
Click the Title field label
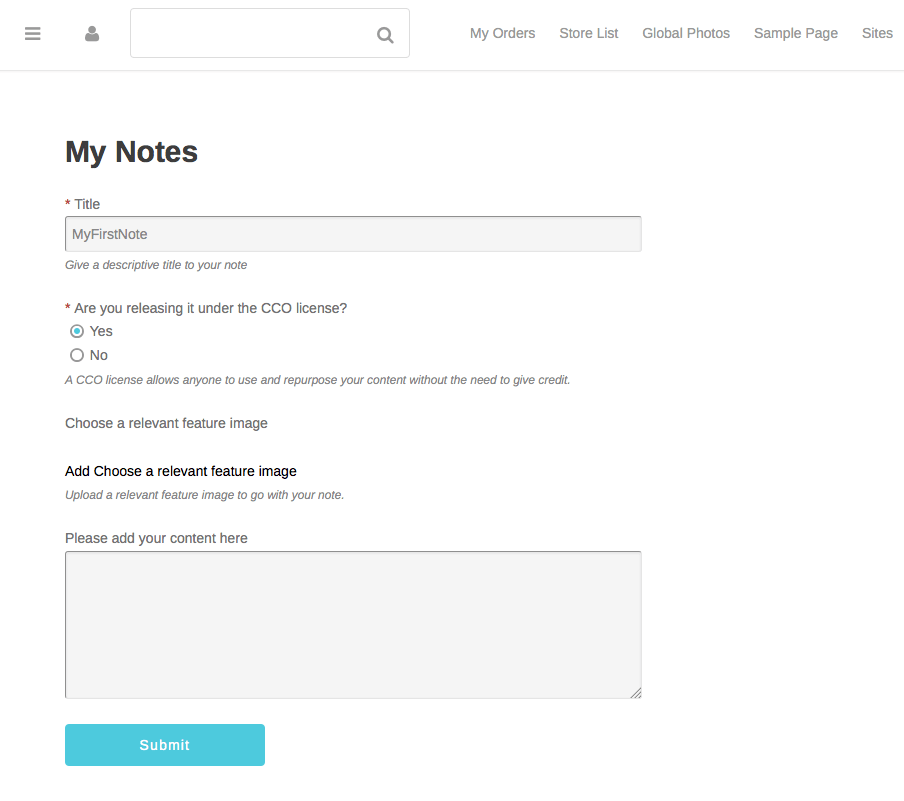(86, 204)
